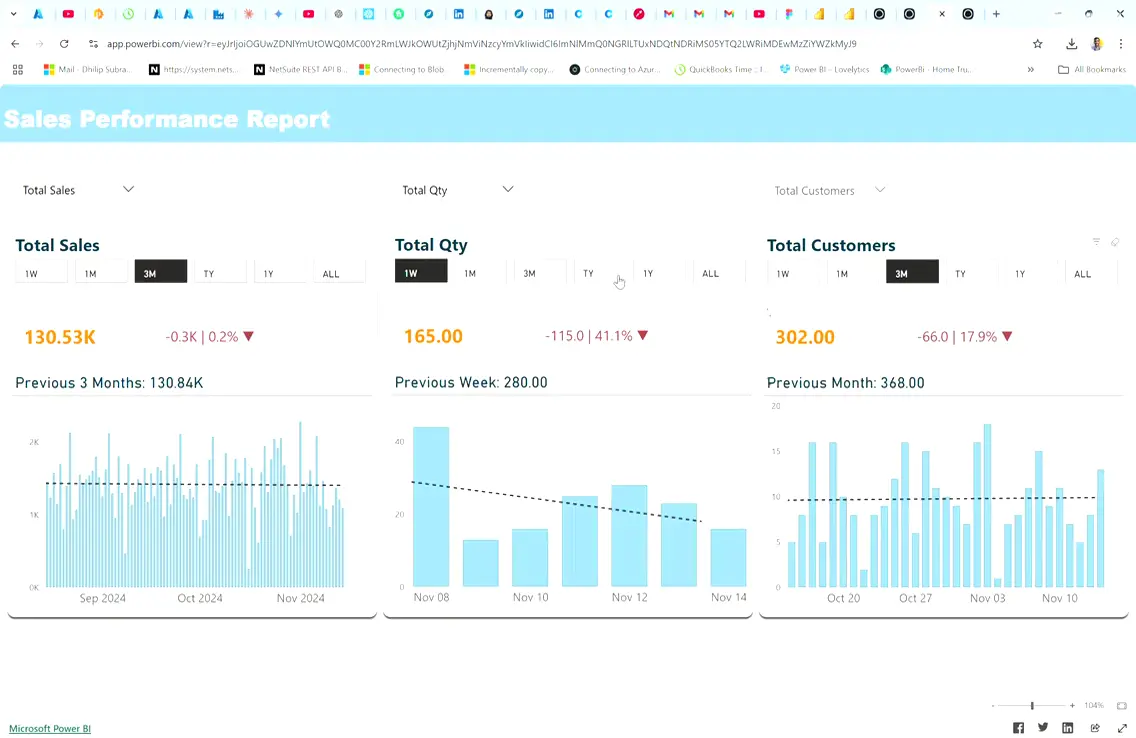Image resolution: width=1136 pixels, height=738 pixels.
Task: Open the apps grid in bookmarks bar
Action: 17,70
